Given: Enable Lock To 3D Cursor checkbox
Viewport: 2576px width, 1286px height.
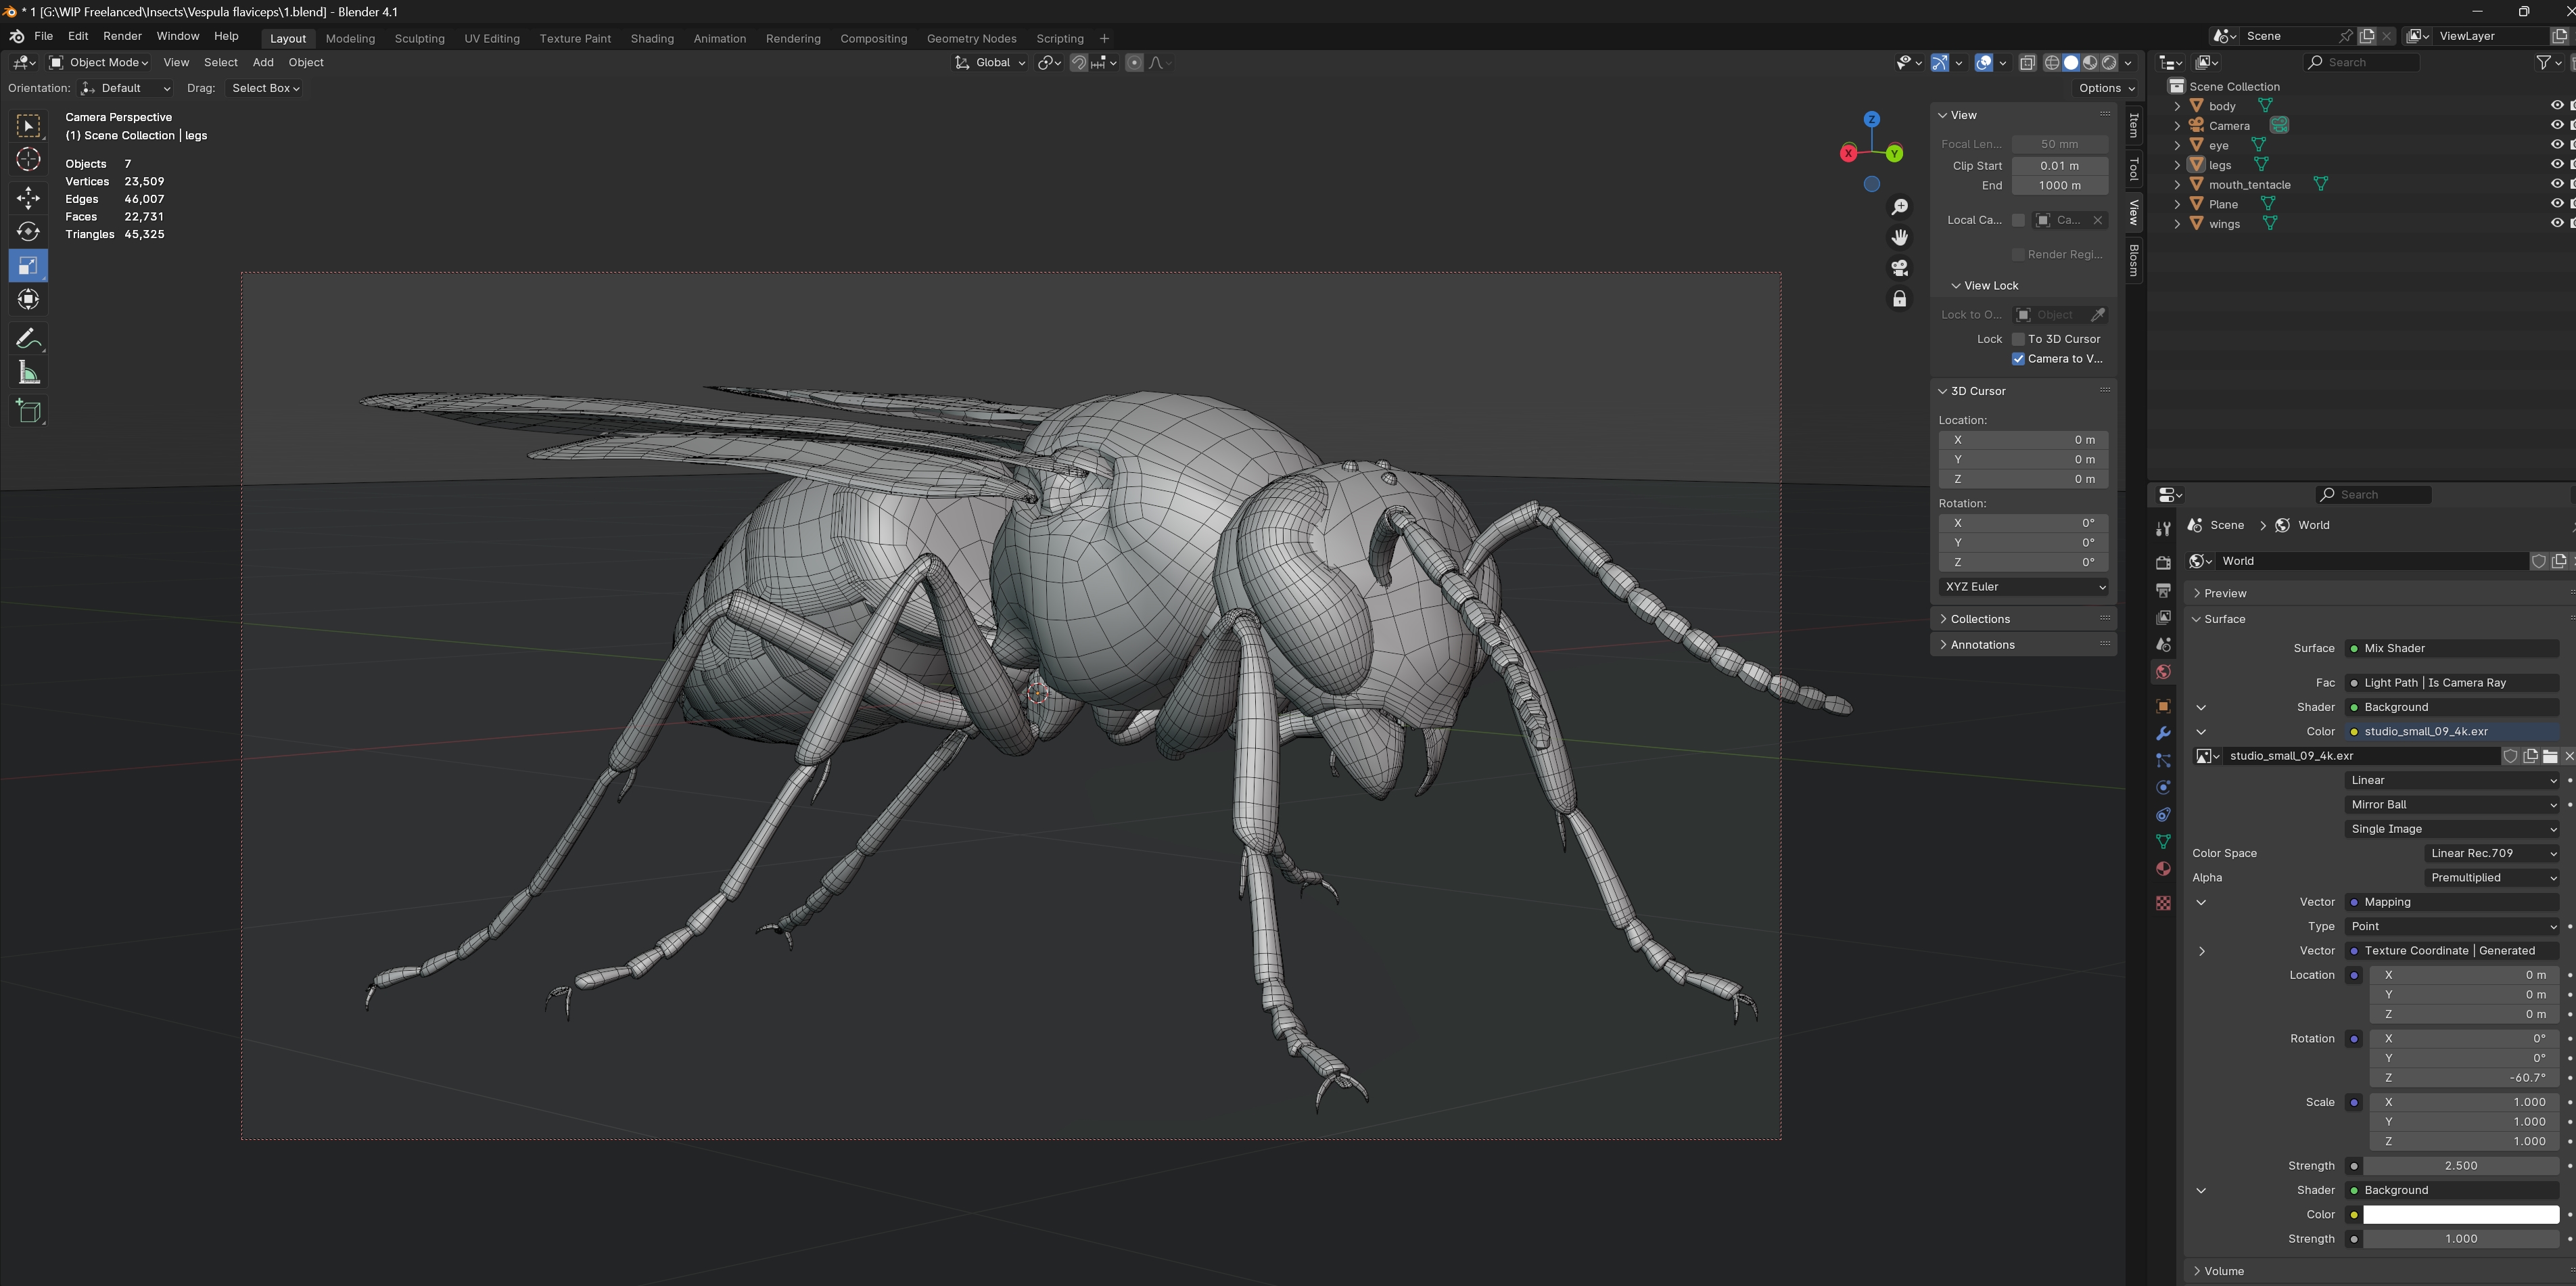Looking at the screenshot, I should coord(2018,339).
